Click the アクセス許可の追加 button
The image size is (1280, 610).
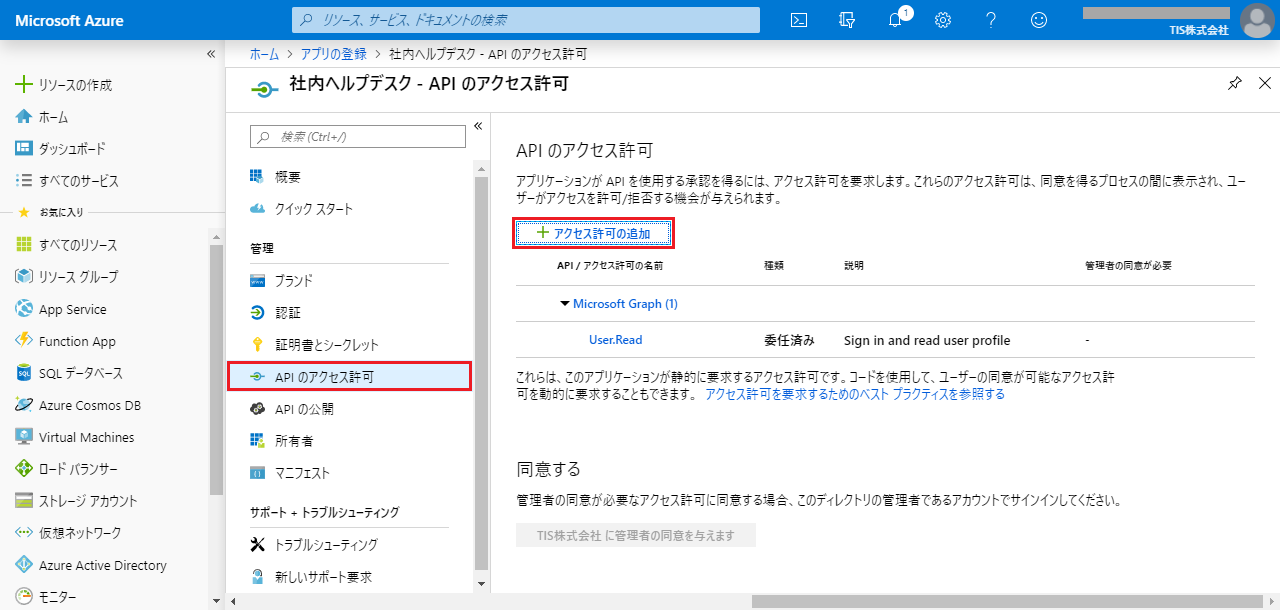pos(593,233)
